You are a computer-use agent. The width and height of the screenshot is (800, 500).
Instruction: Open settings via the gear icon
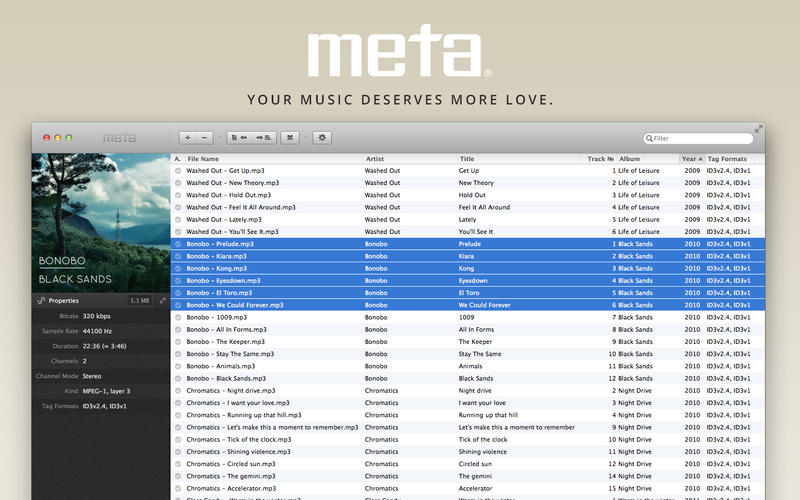(x=322, y=138)
